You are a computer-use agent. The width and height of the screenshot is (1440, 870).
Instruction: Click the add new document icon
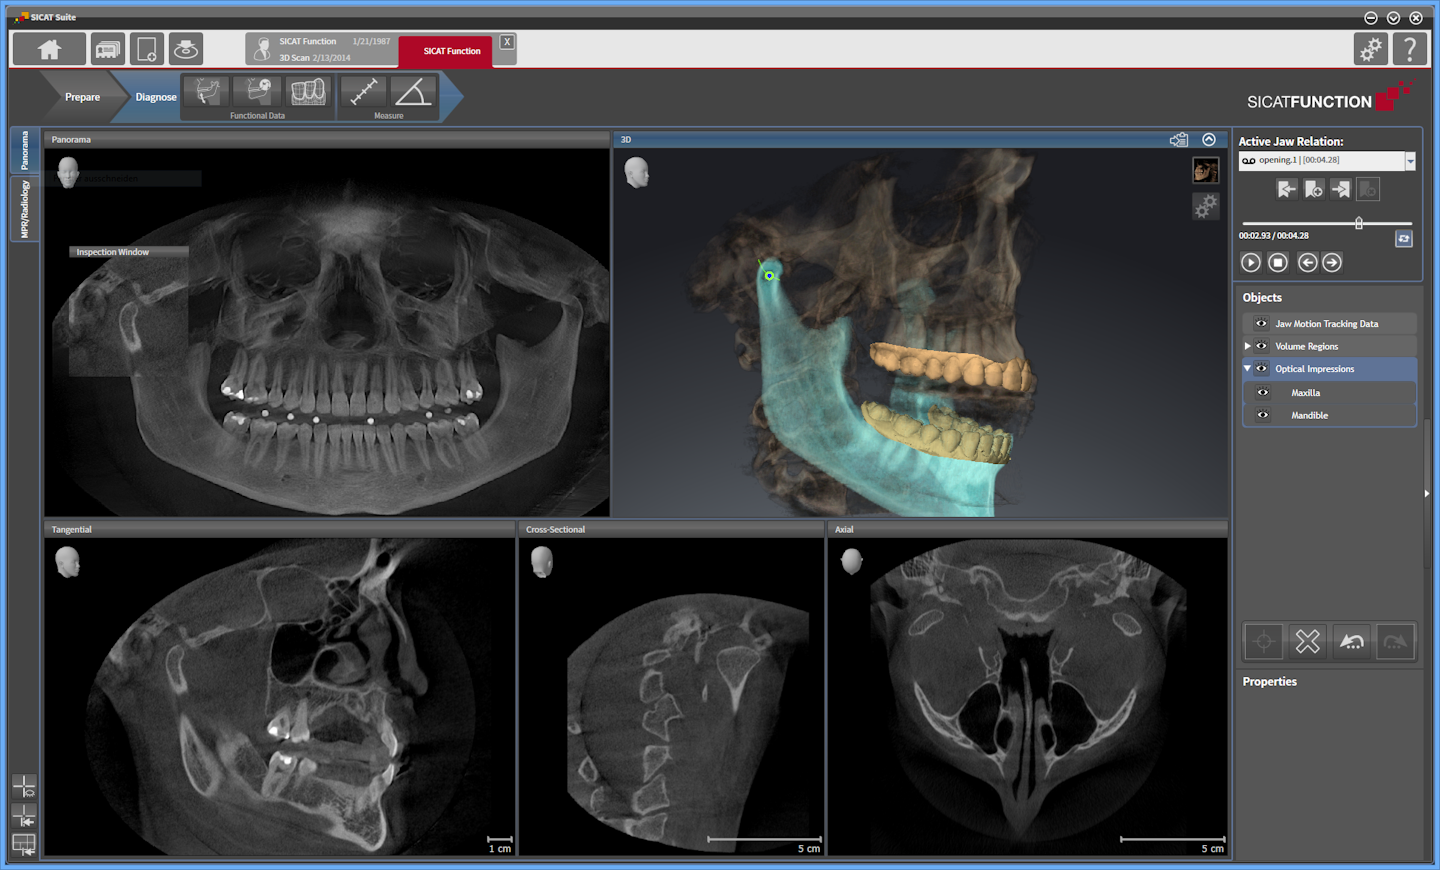point(146,48)
